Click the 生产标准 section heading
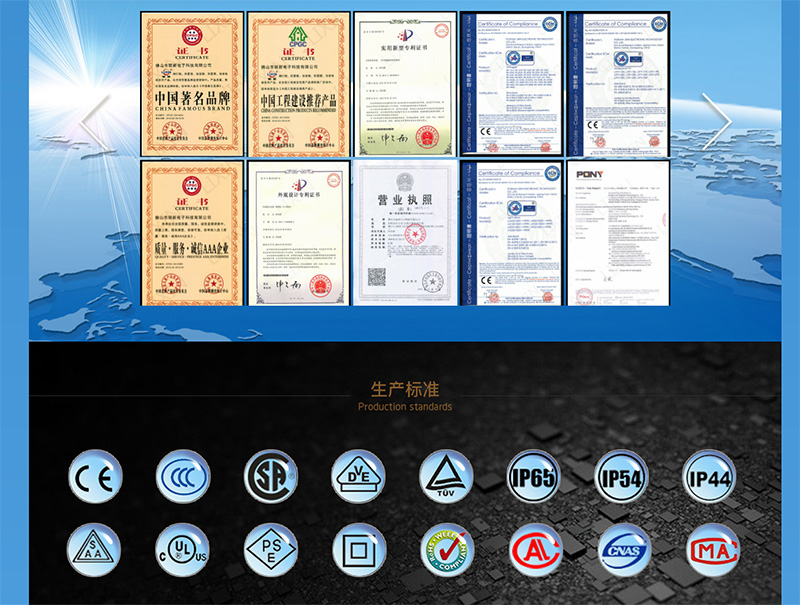800x605 pixels. coord(405,389)
